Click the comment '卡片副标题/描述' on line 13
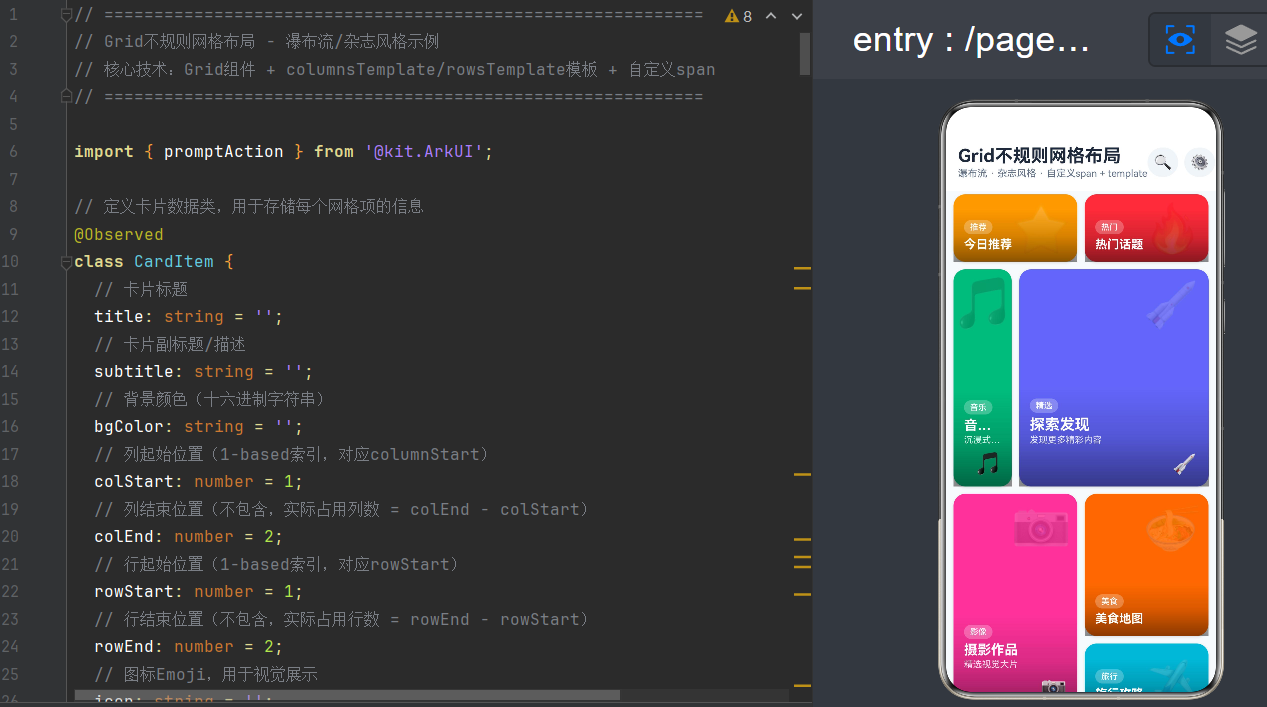This screenshot has width=1267, height=707. (x=185, y=344)
